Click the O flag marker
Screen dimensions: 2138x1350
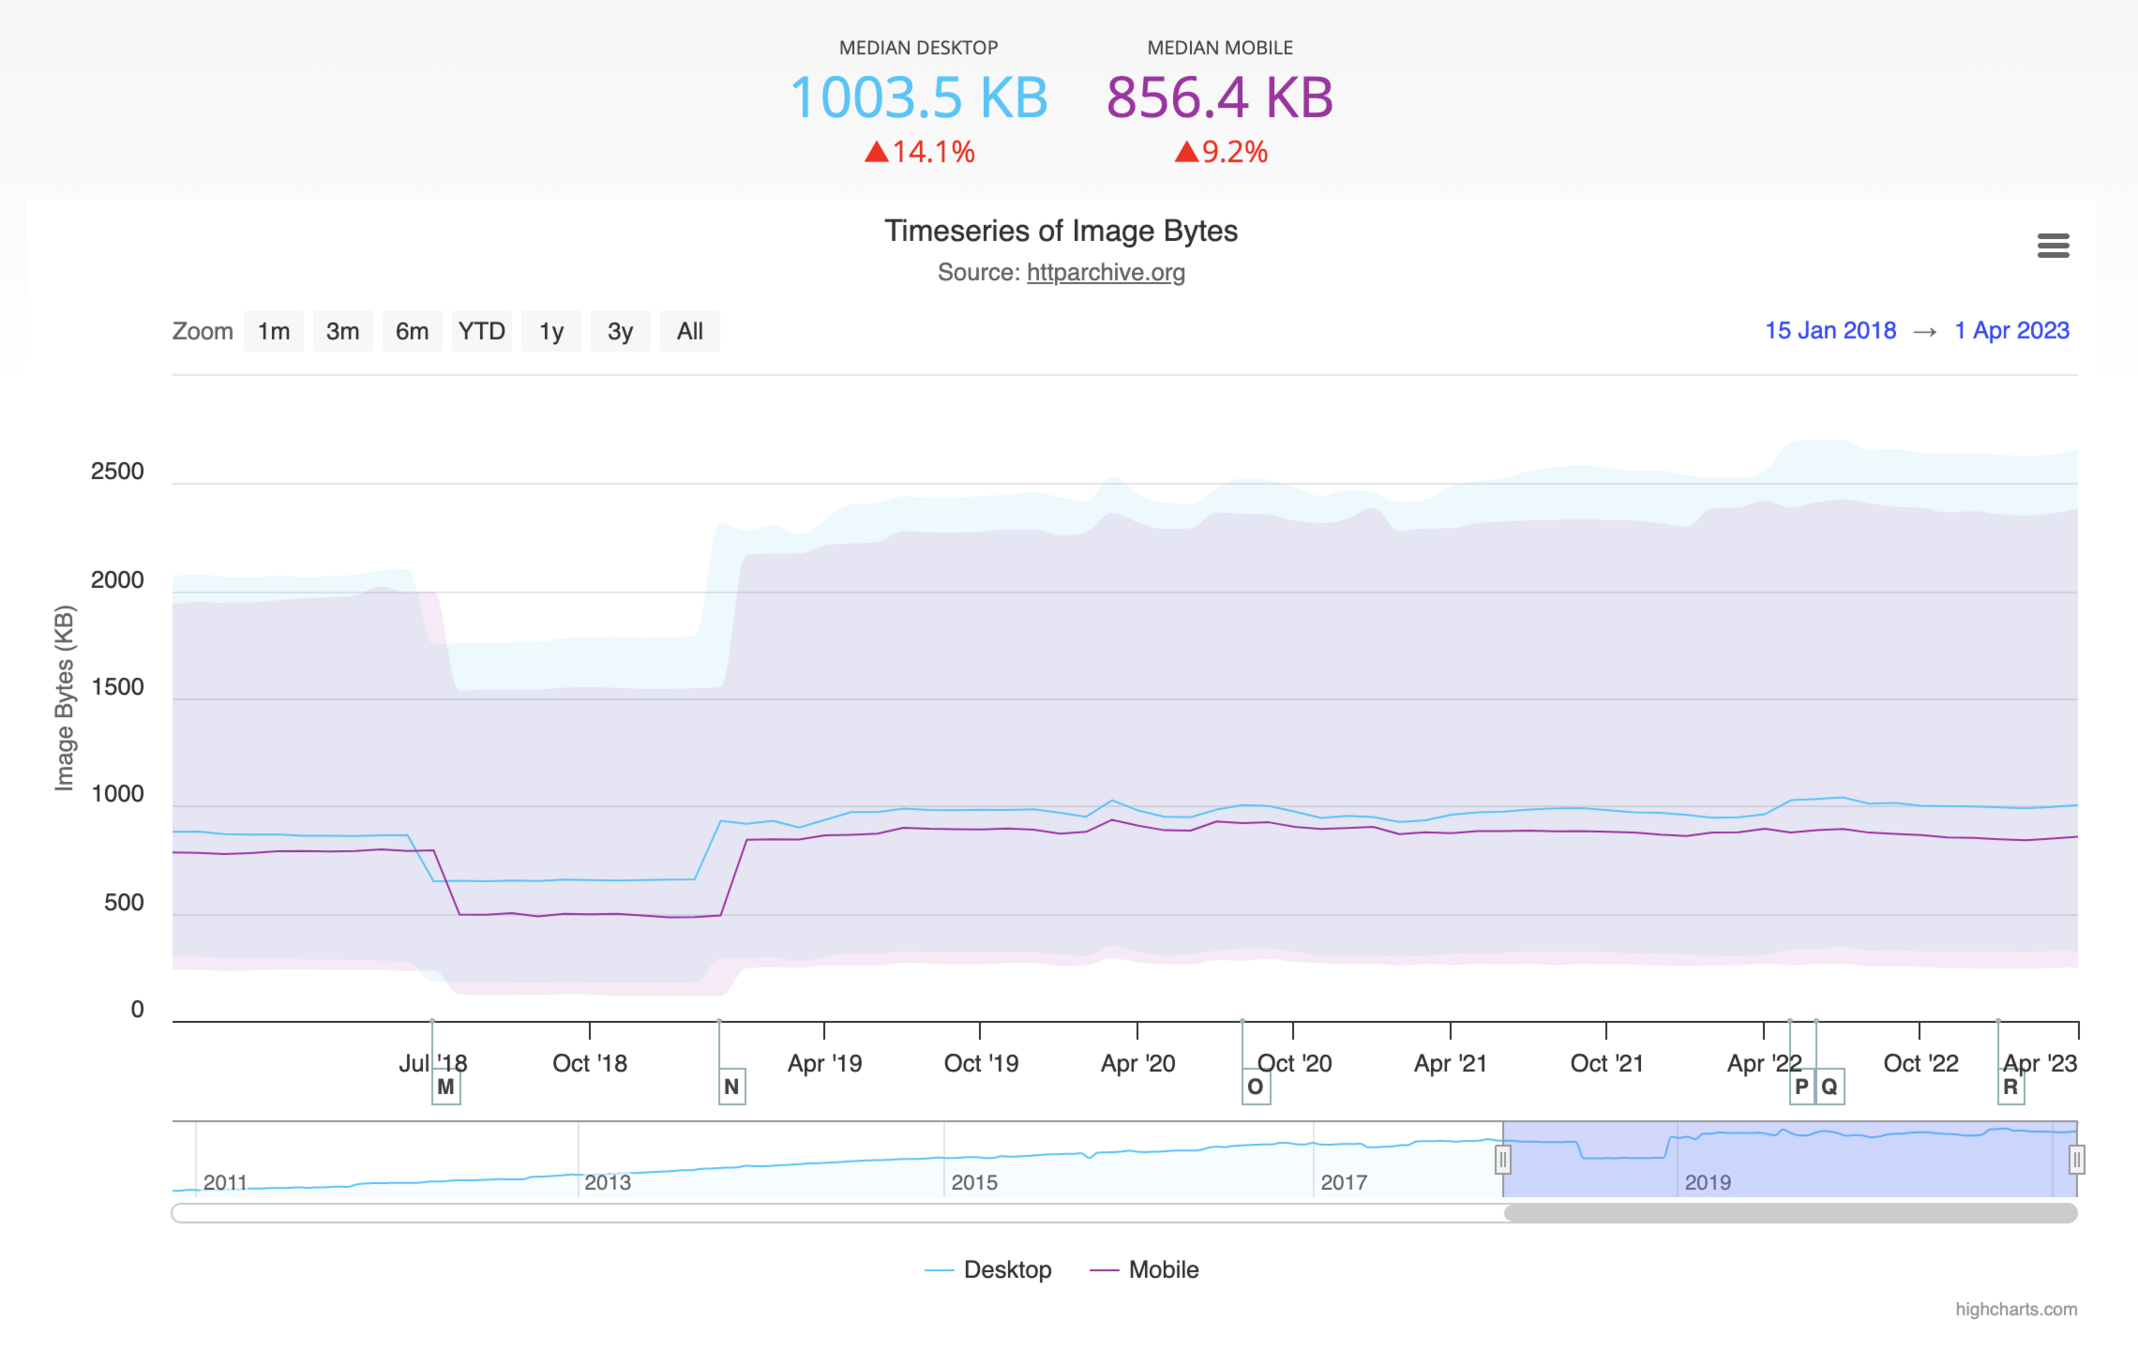click(x=1255, y=1087)
